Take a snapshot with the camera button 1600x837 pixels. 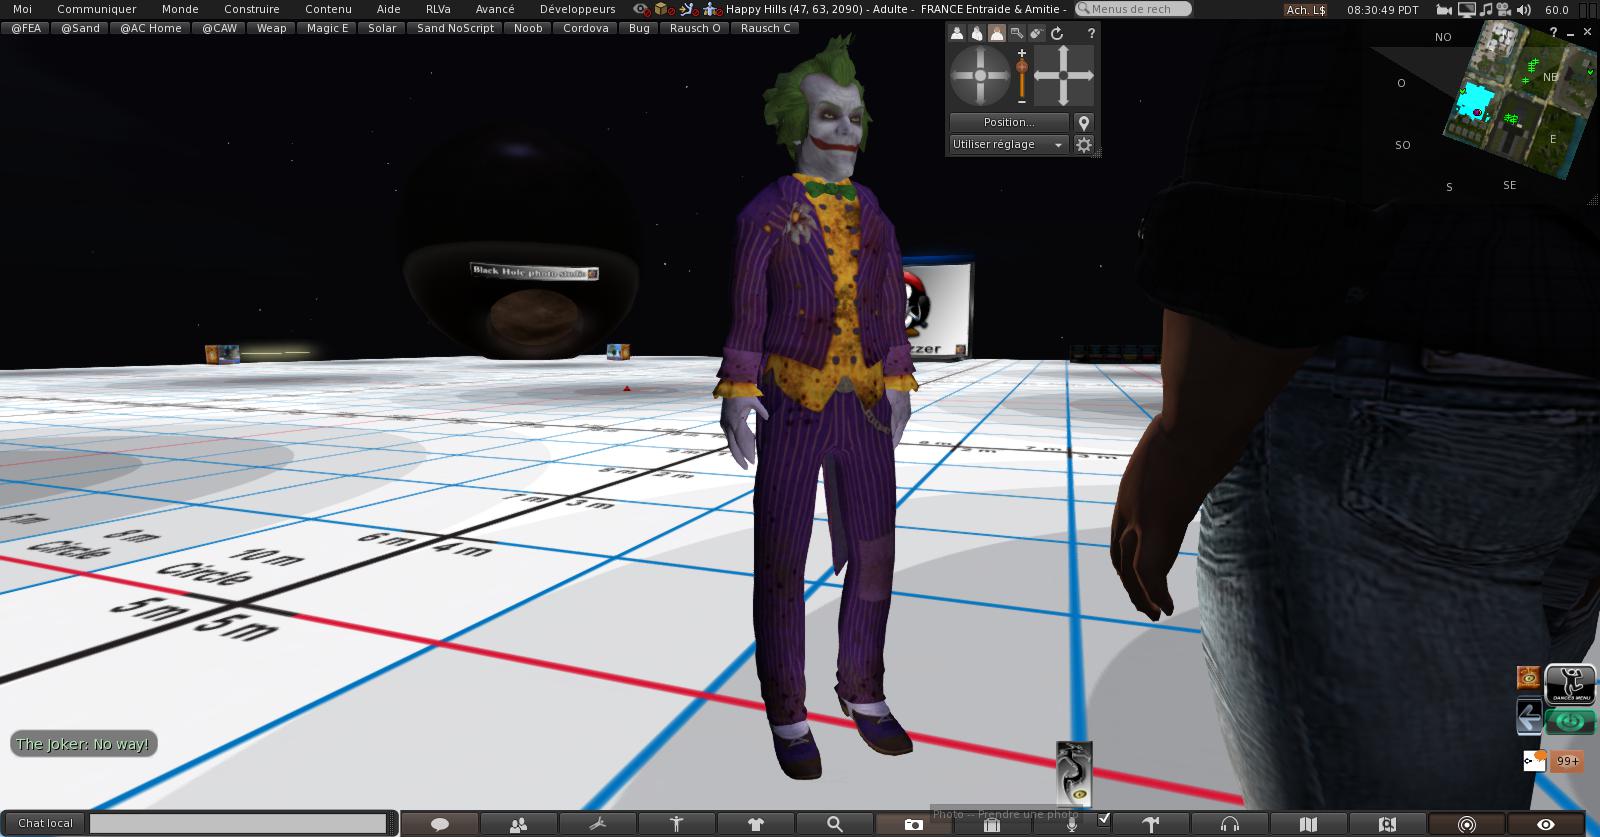point(913,824)
